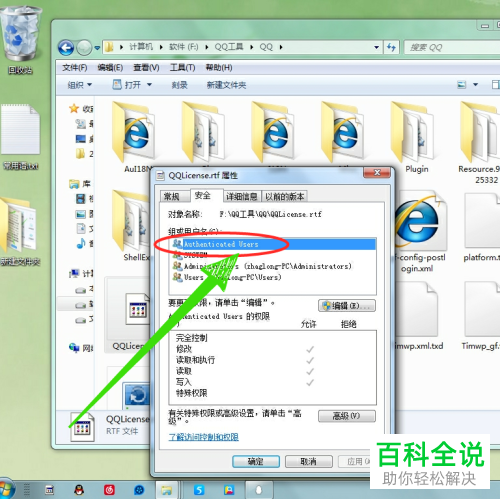The width and height of the screenshot is (500, 499).
Task: Switch to the 详细信息 tab
Action: [242, 197]
